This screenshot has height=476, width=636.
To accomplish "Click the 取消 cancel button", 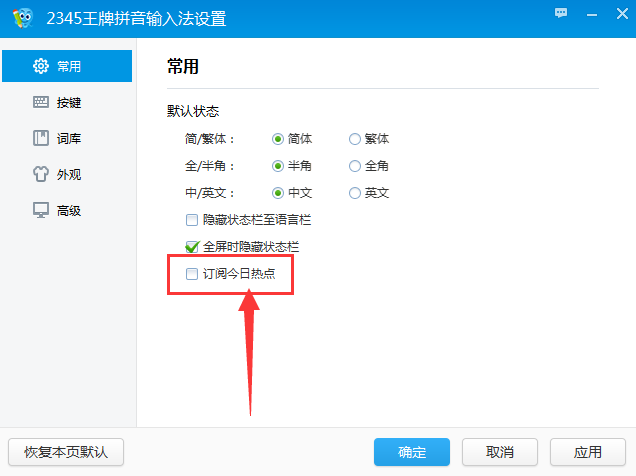I will tap(500, 452).
